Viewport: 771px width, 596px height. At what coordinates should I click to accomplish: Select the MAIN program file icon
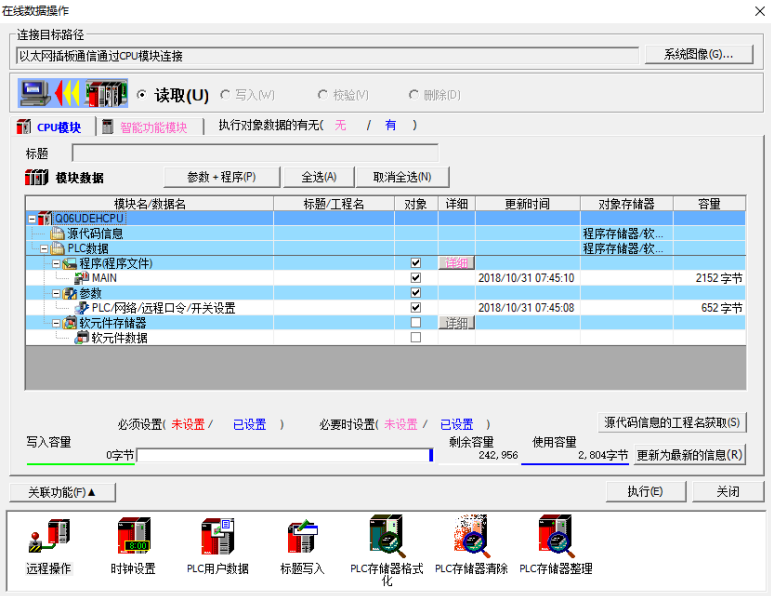(x=82, y=278)
